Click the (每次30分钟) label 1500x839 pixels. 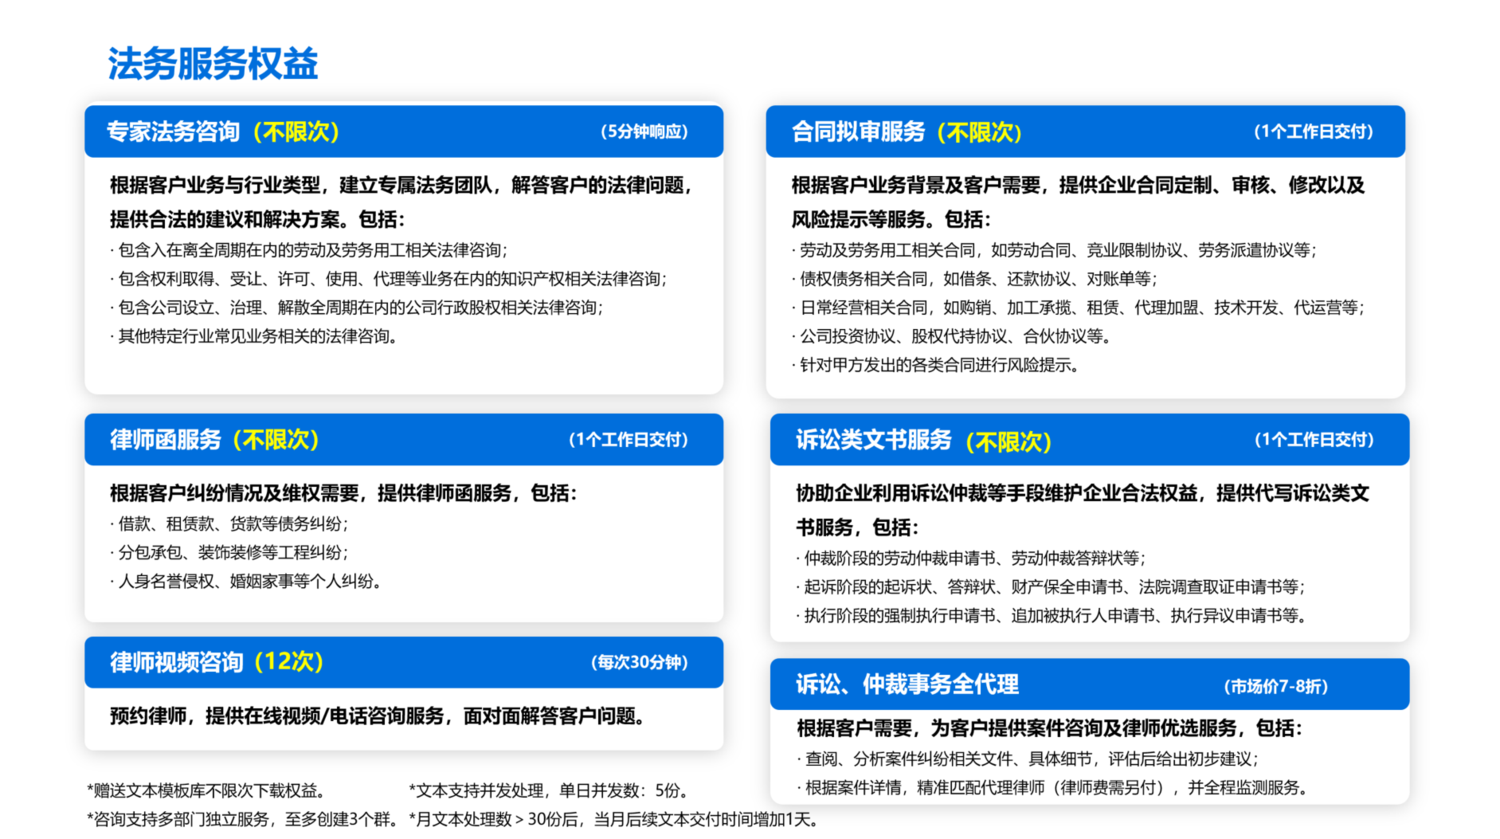(639, 663)
